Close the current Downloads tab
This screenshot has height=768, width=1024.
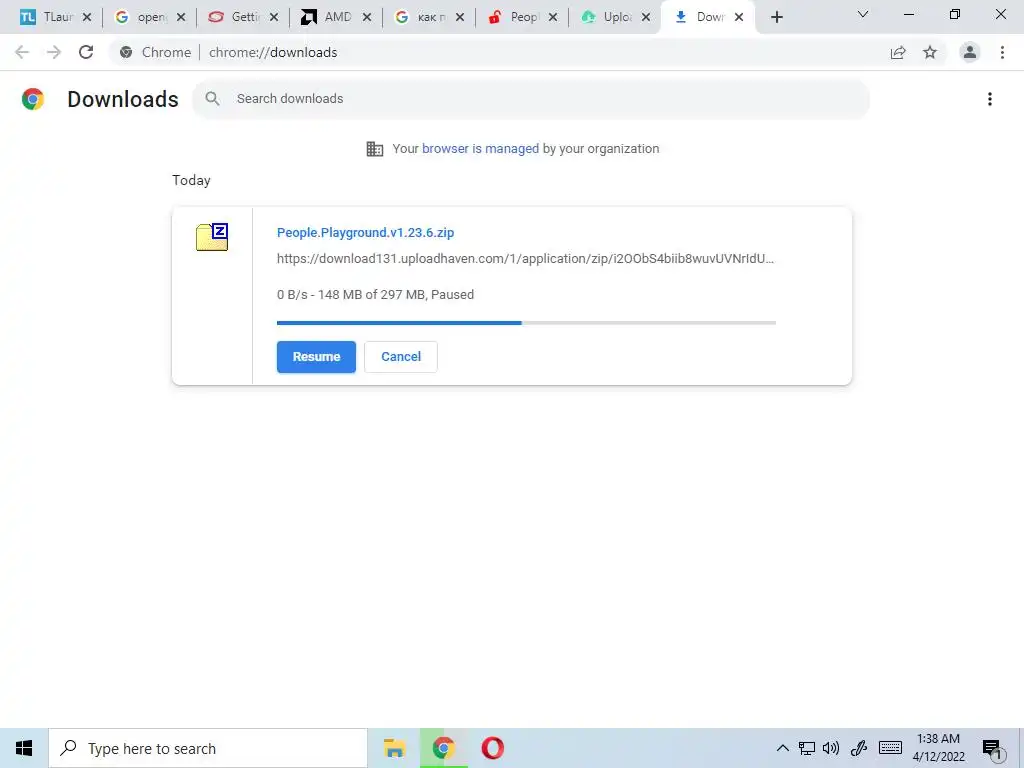click(x=739, y=18)
